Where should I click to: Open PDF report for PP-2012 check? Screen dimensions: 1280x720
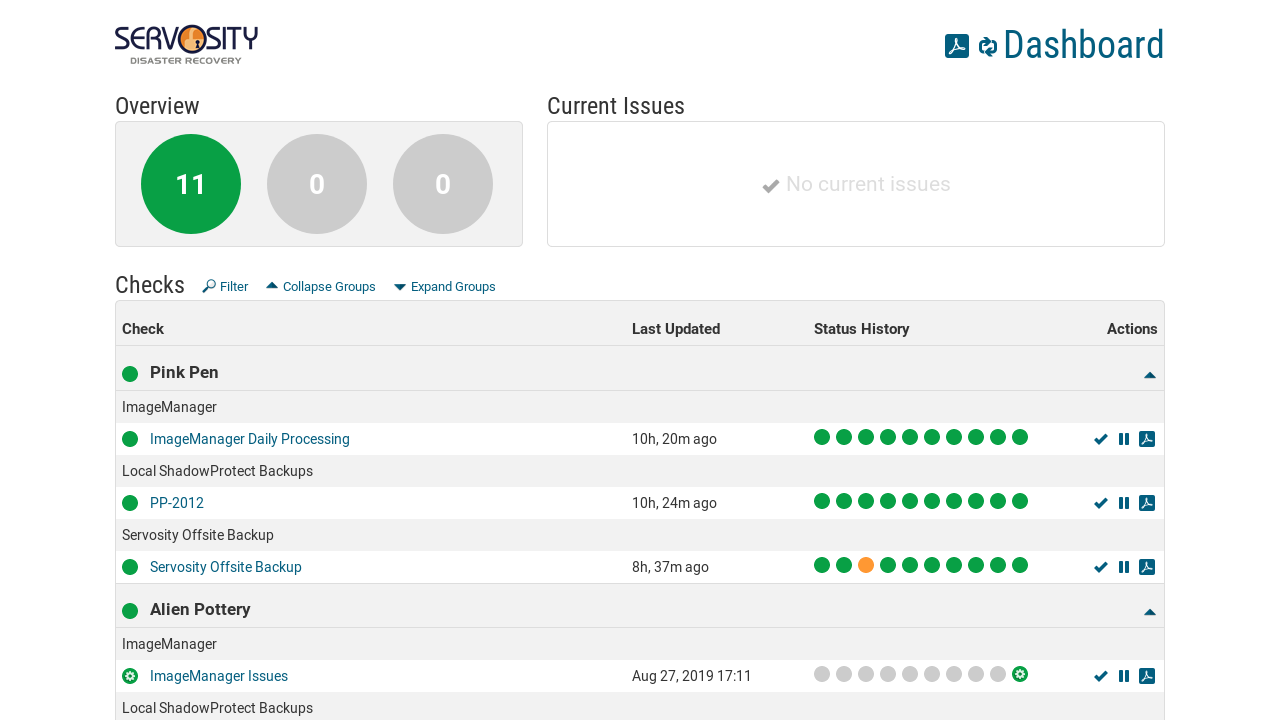coord(1147,503)
